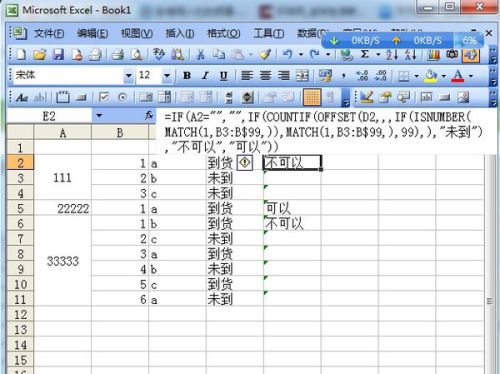
Task: Apply red font color
Action: (x=458, y=76)
